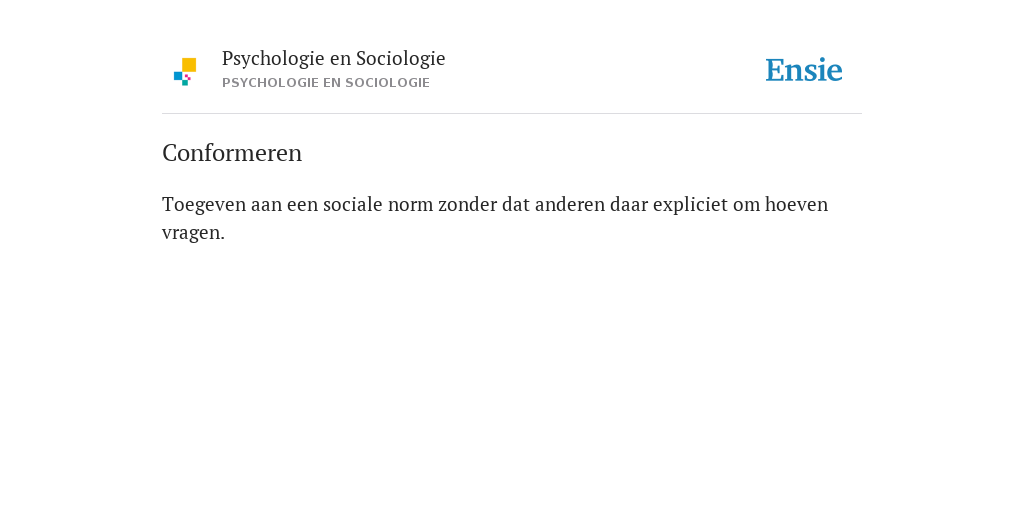Click the word zonder in the definition
This screenshot has height=512, width=1024.
pos(468,204)
